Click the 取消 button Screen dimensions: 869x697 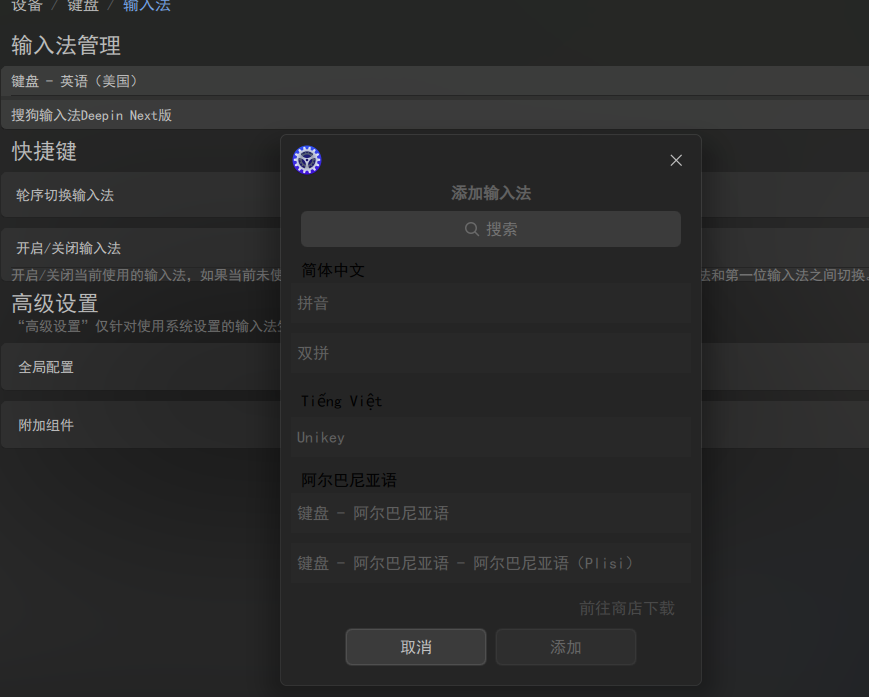point(416,647)
